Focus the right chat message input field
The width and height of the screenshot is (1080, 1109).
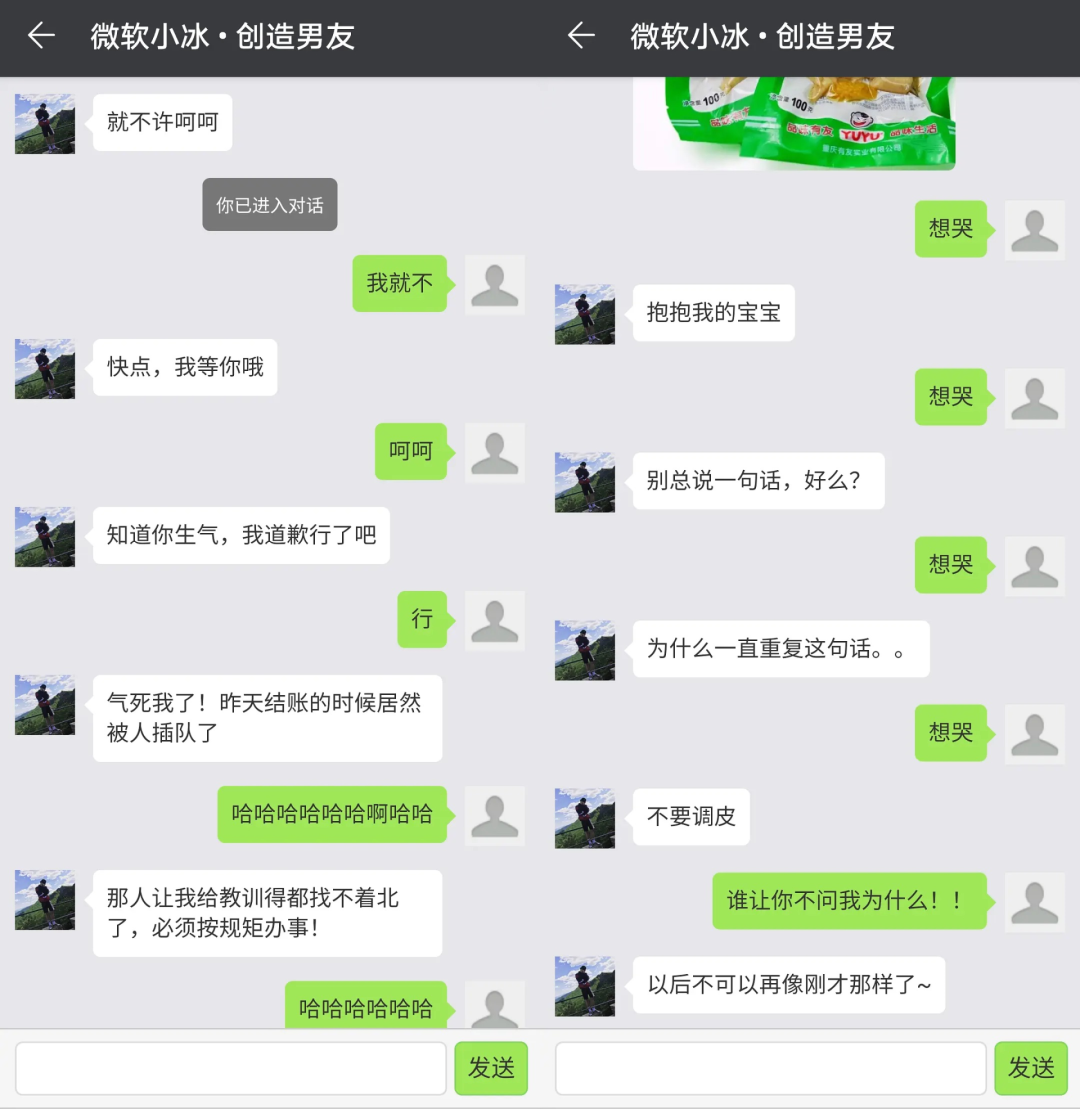(770, 1068)
